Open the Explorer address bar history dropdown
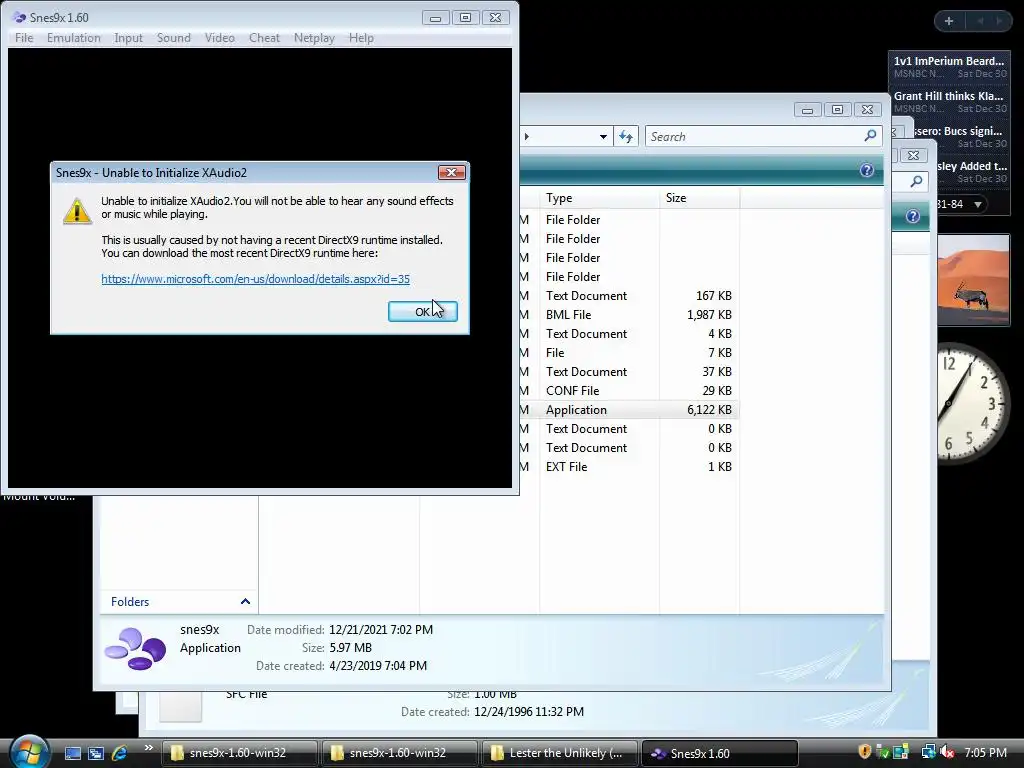This screenshot has height=768, width=1024. click(603, 136)
